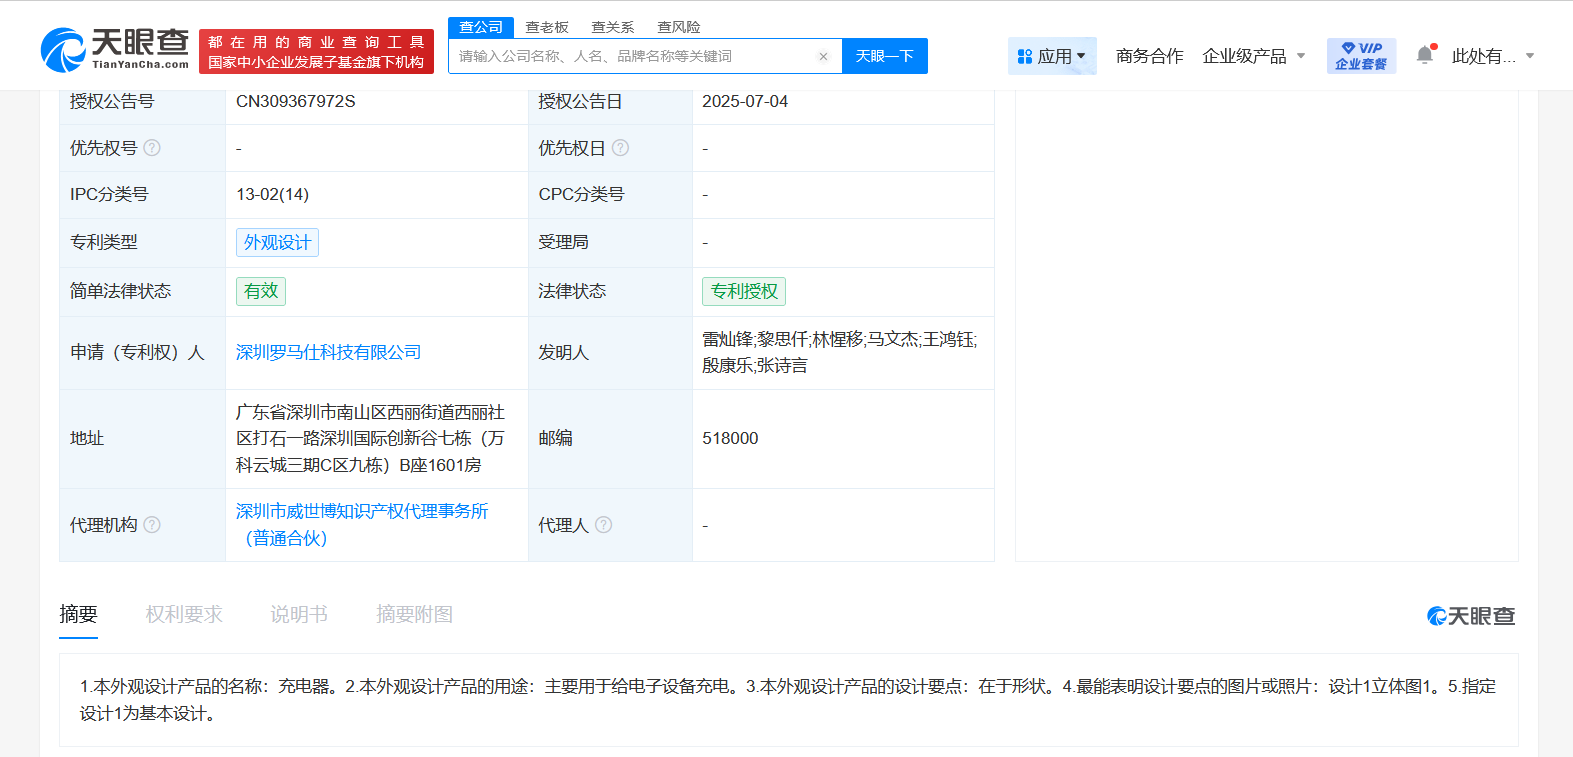Click help icon next to 代理机构
This screenshot has width=1573, height=757.
click(x=152, y=525)
